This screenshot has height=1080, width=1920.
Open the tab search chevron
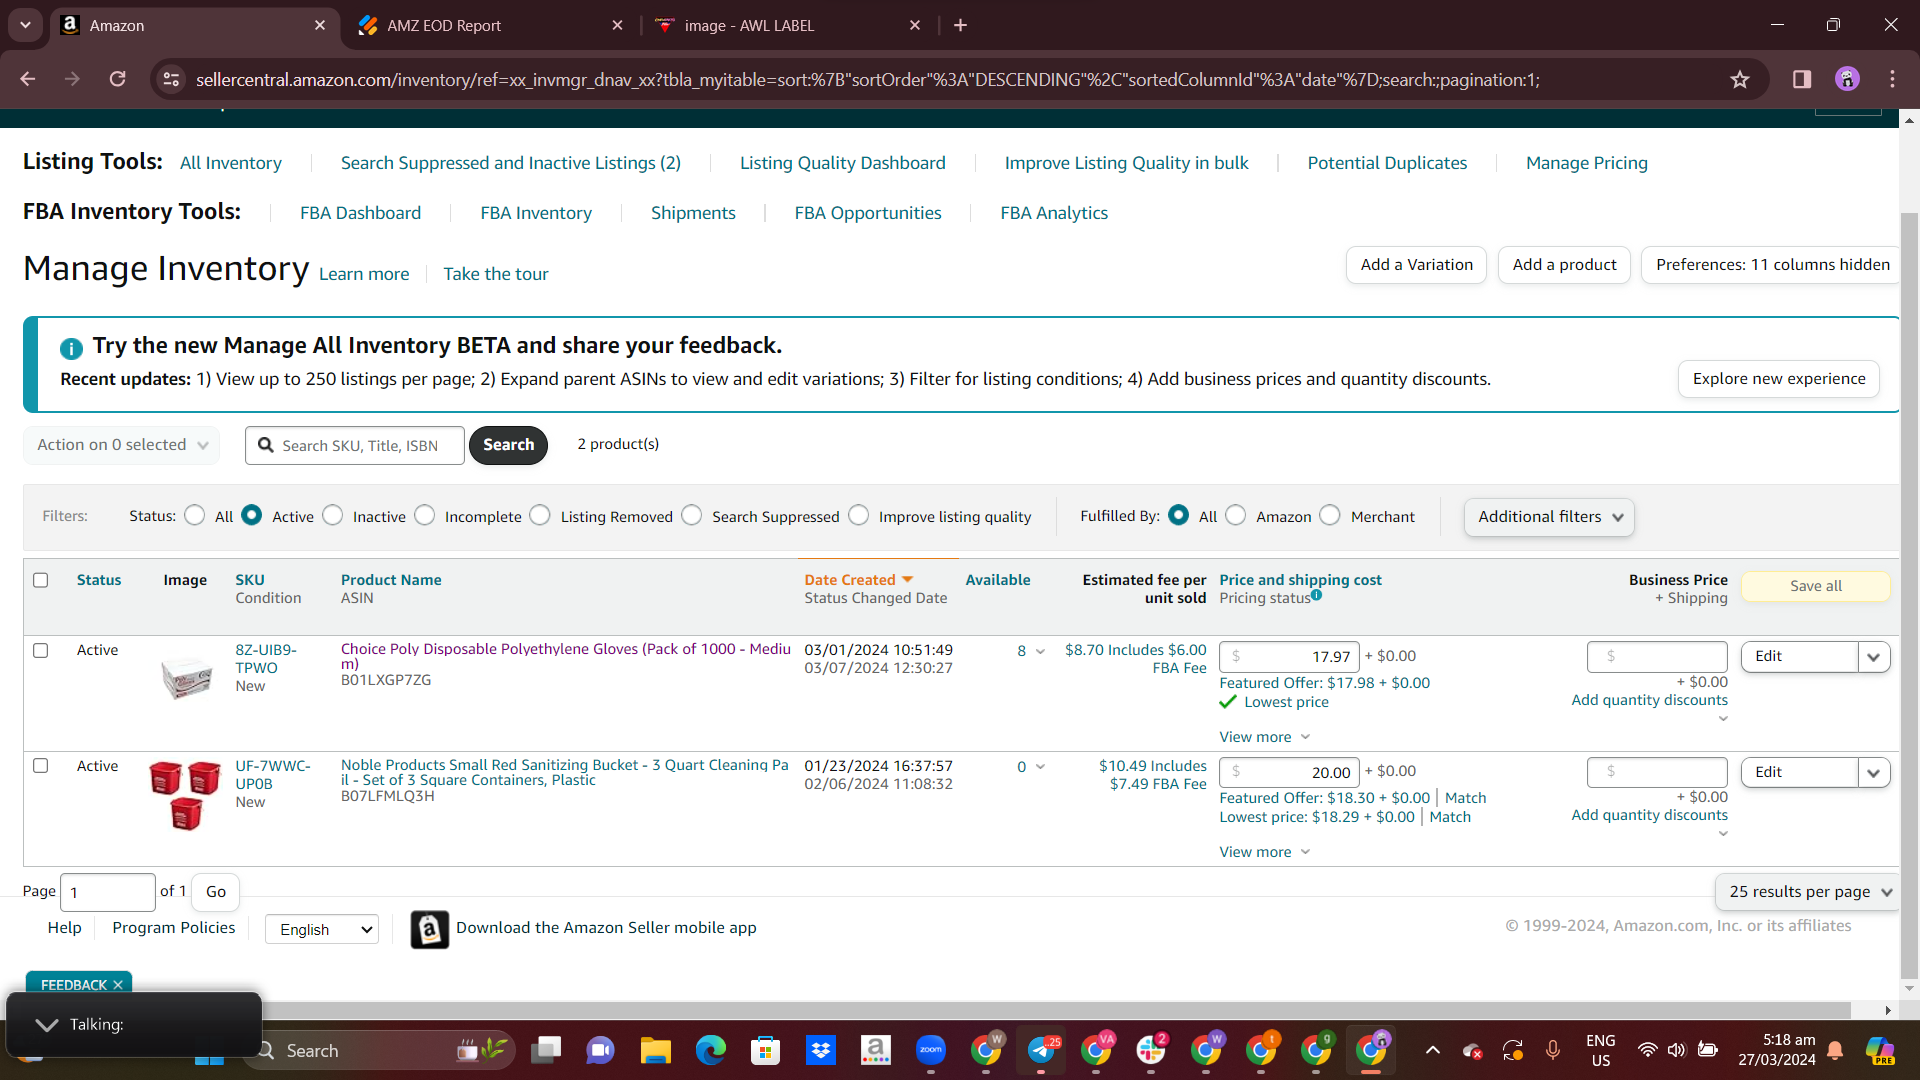(x=25, y=25)
